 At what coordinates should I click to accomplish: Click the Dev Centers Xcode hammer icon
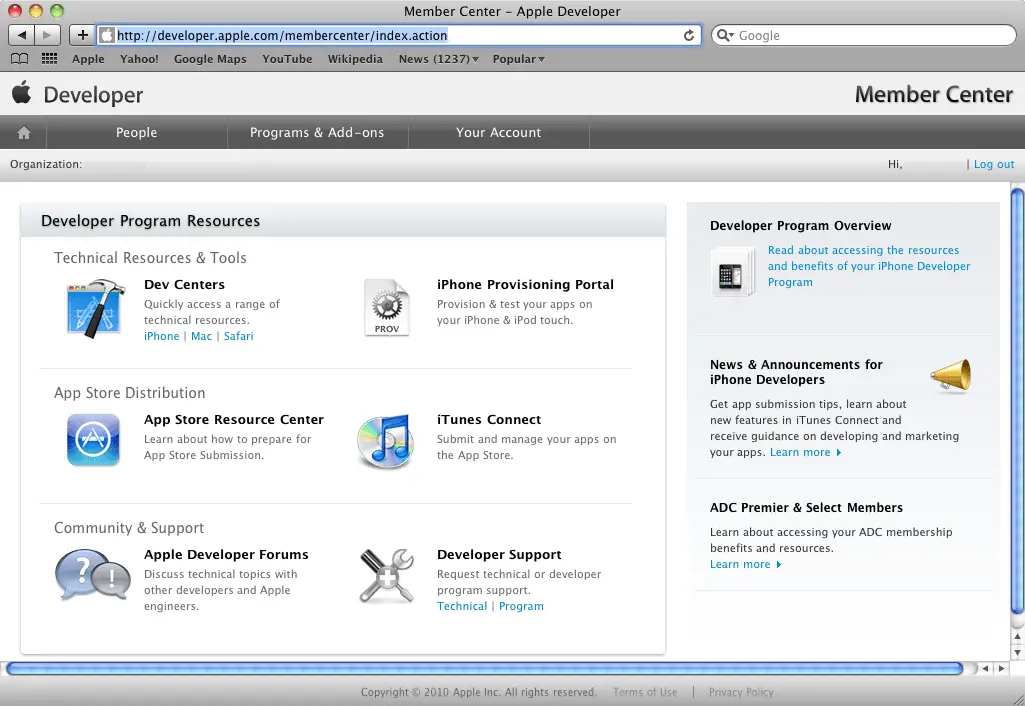pyautogui.click(x=94, y=308)
